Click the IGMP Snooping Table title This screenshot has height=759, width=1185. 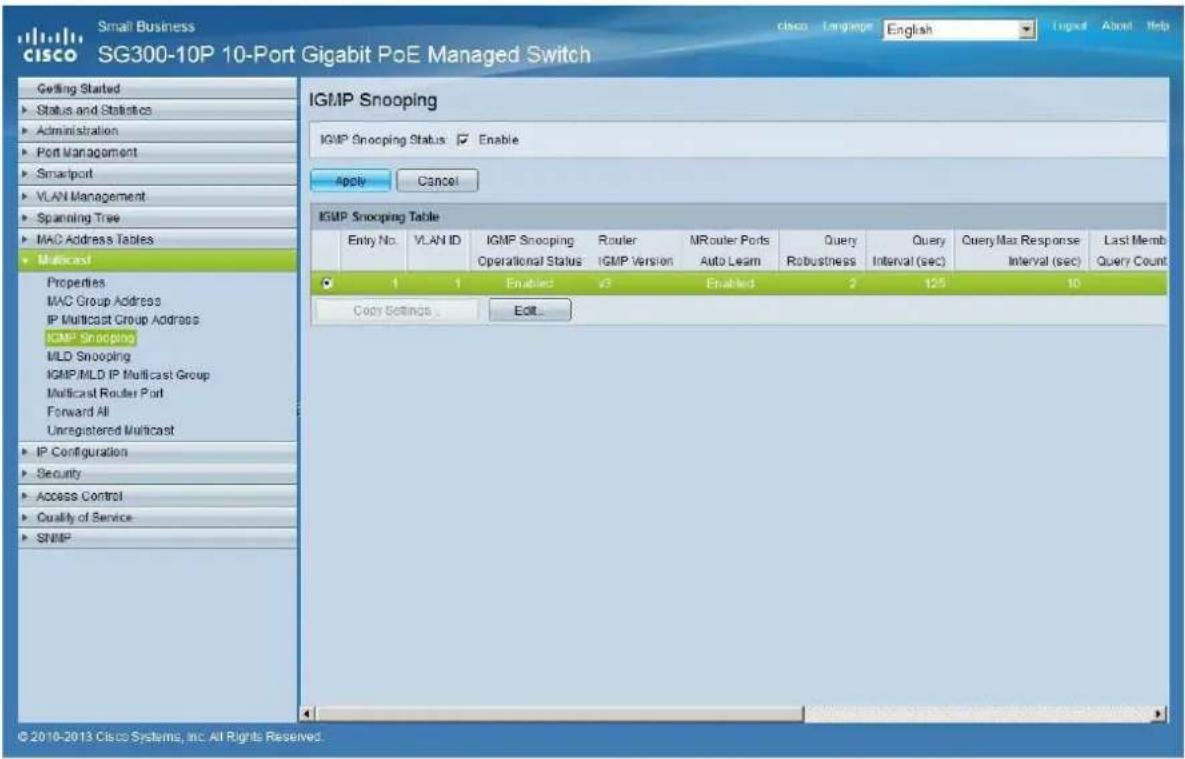coord(379,217)
